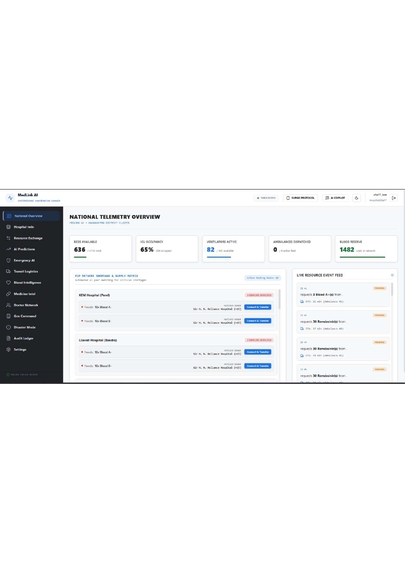Connect & Transfer for Lilavati Hospital Blood A
This screenshot has width=405, height=573.
[258, 352]
